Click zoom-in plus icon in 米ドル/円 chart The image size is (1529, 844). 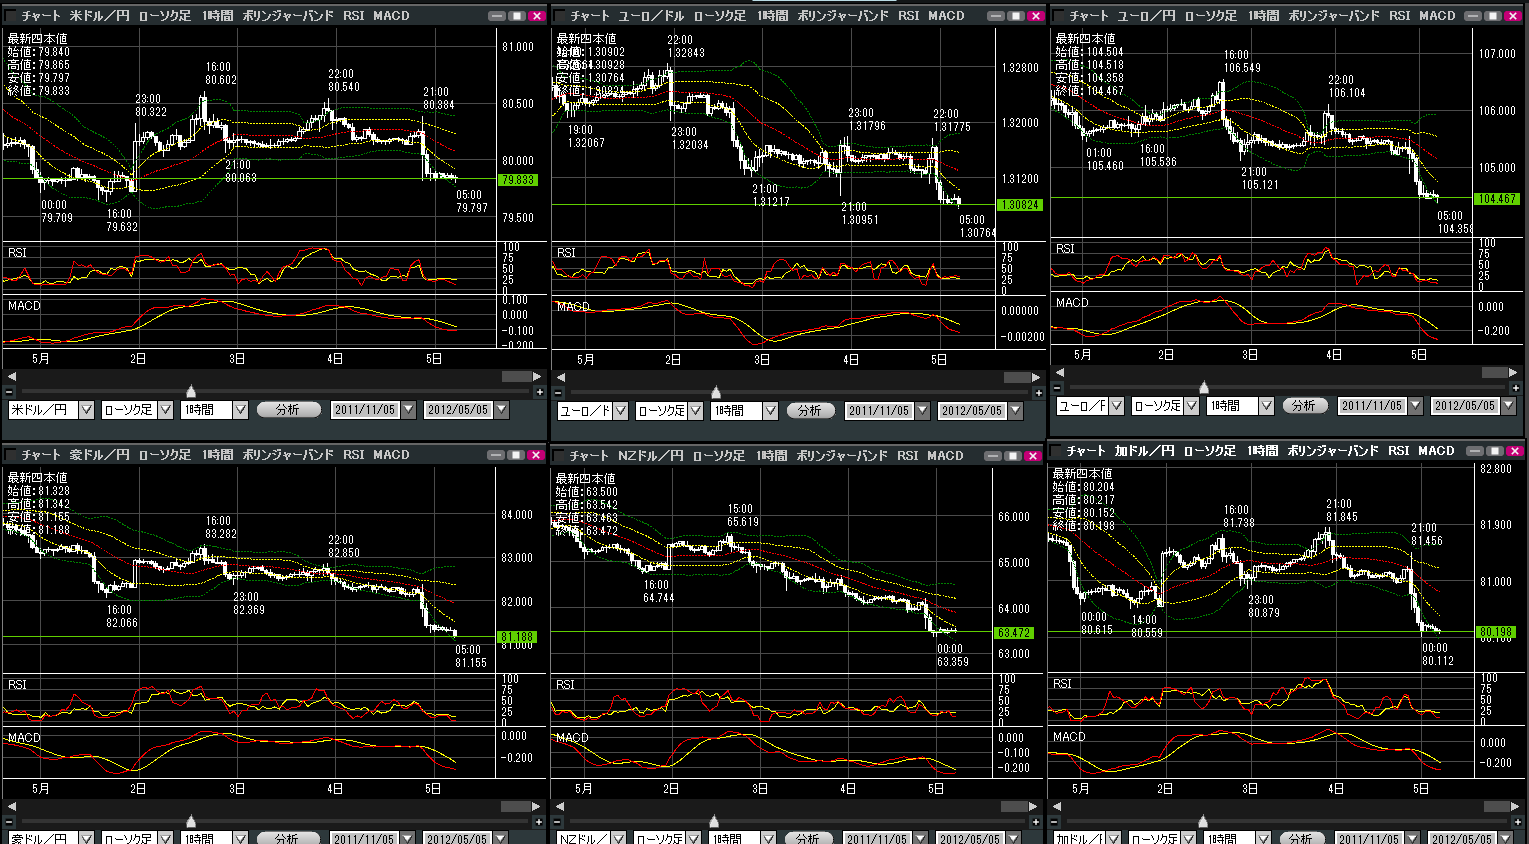[x=540, y=392]
